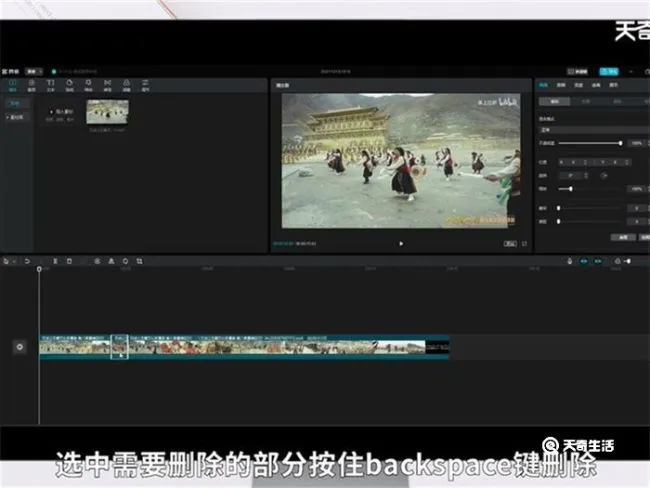Switch to the Animation tab in properties panel
The height and width of the screenshot is (488, 650).
click(596, 85)
